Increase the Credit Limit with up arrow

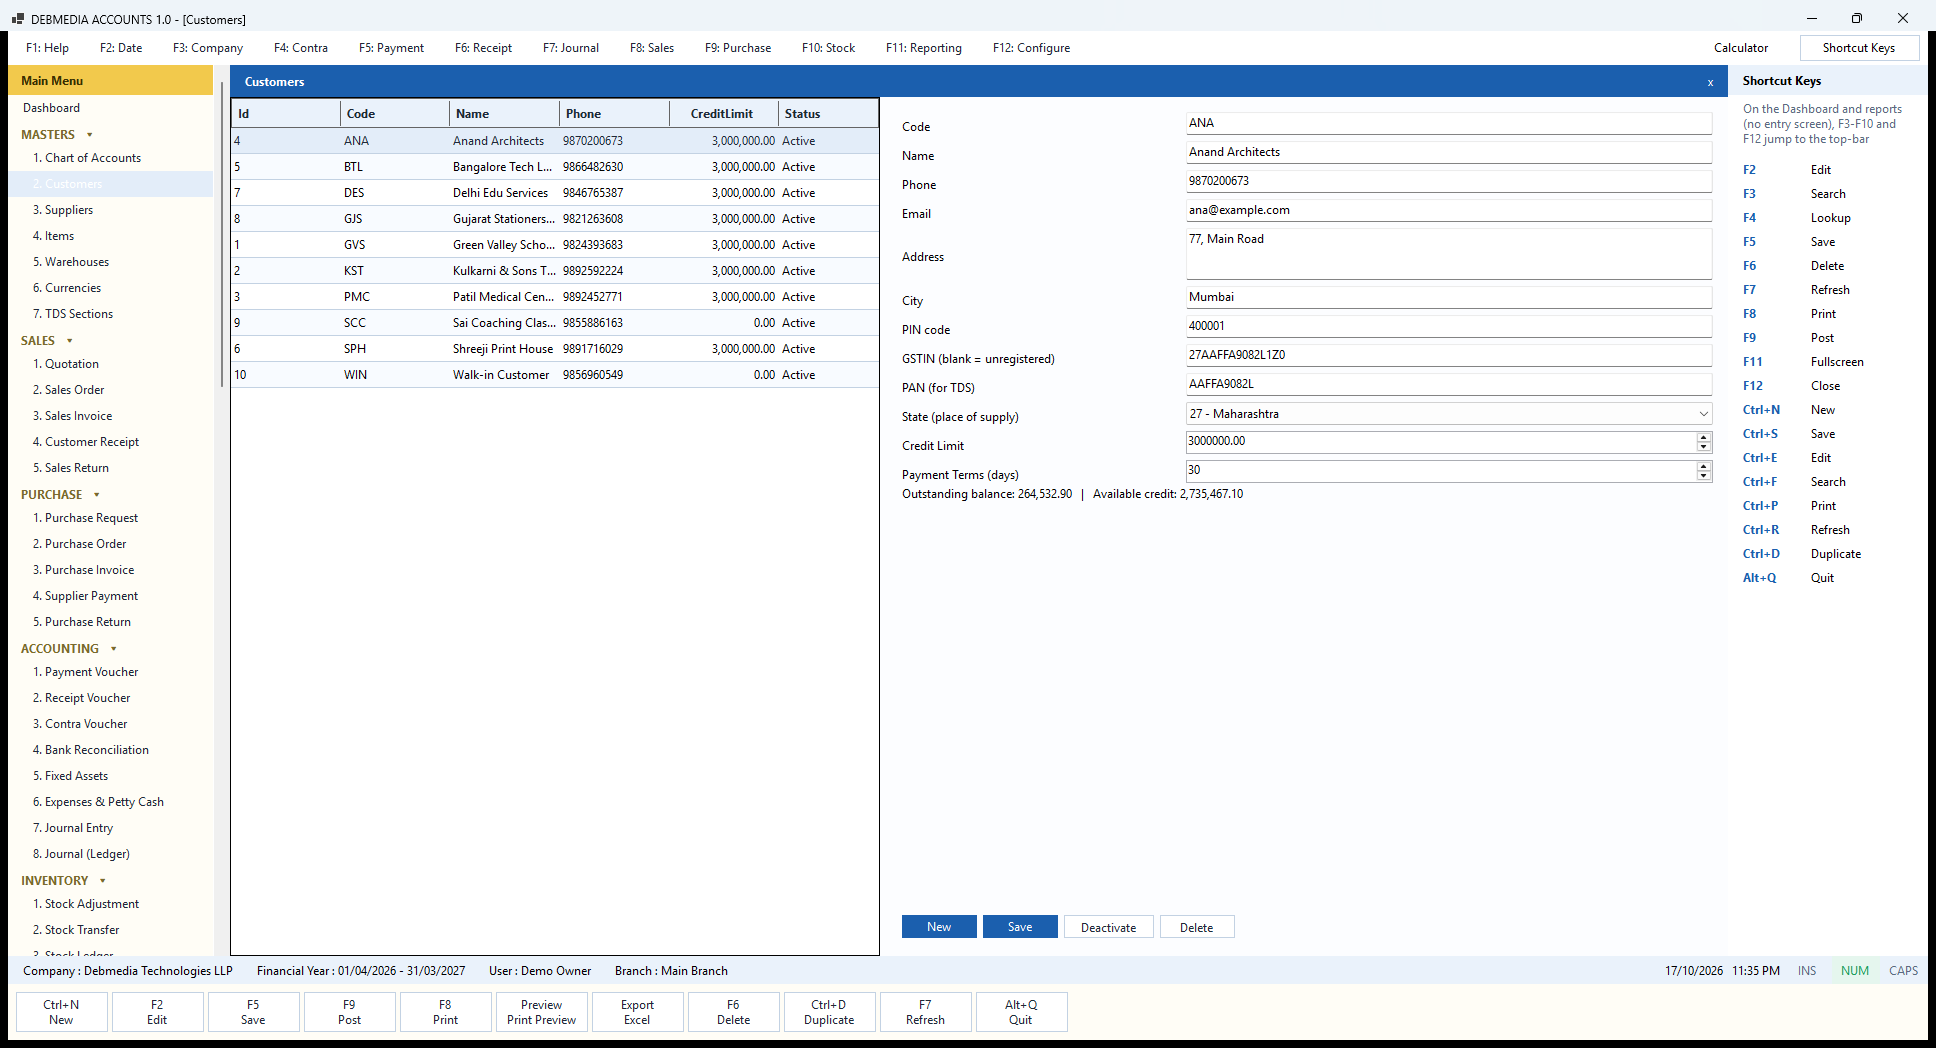click(1704, 437)
